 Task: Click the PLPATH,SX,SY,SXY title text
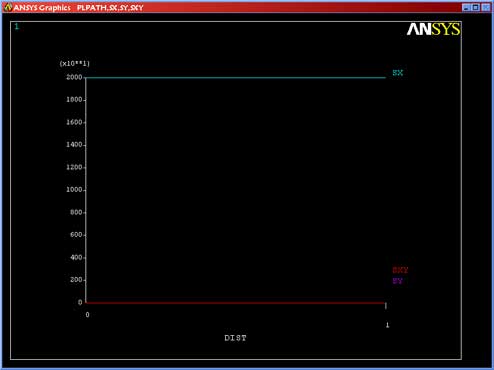pyautogui.click(x=110, y=8)
